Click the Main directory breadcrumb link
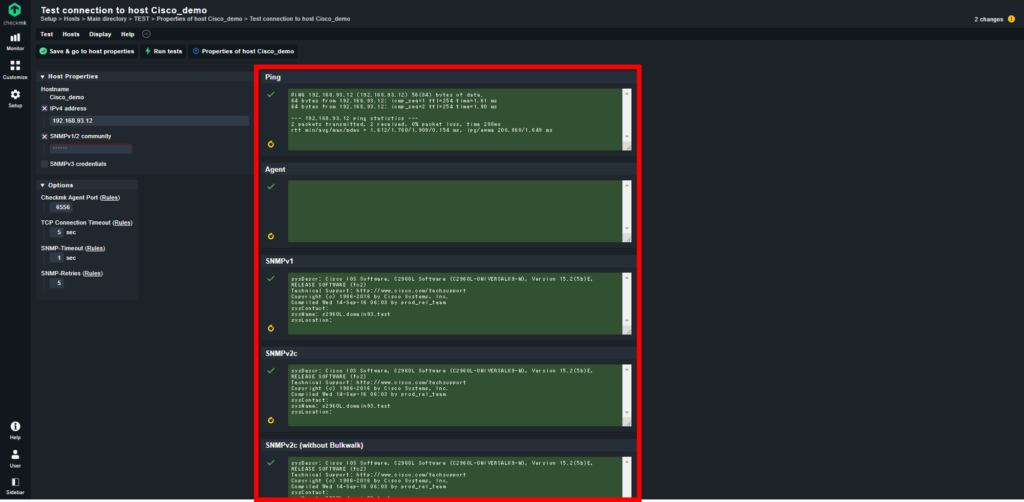The height and width of the screenshot is (502, 1024). pos(106,19)
